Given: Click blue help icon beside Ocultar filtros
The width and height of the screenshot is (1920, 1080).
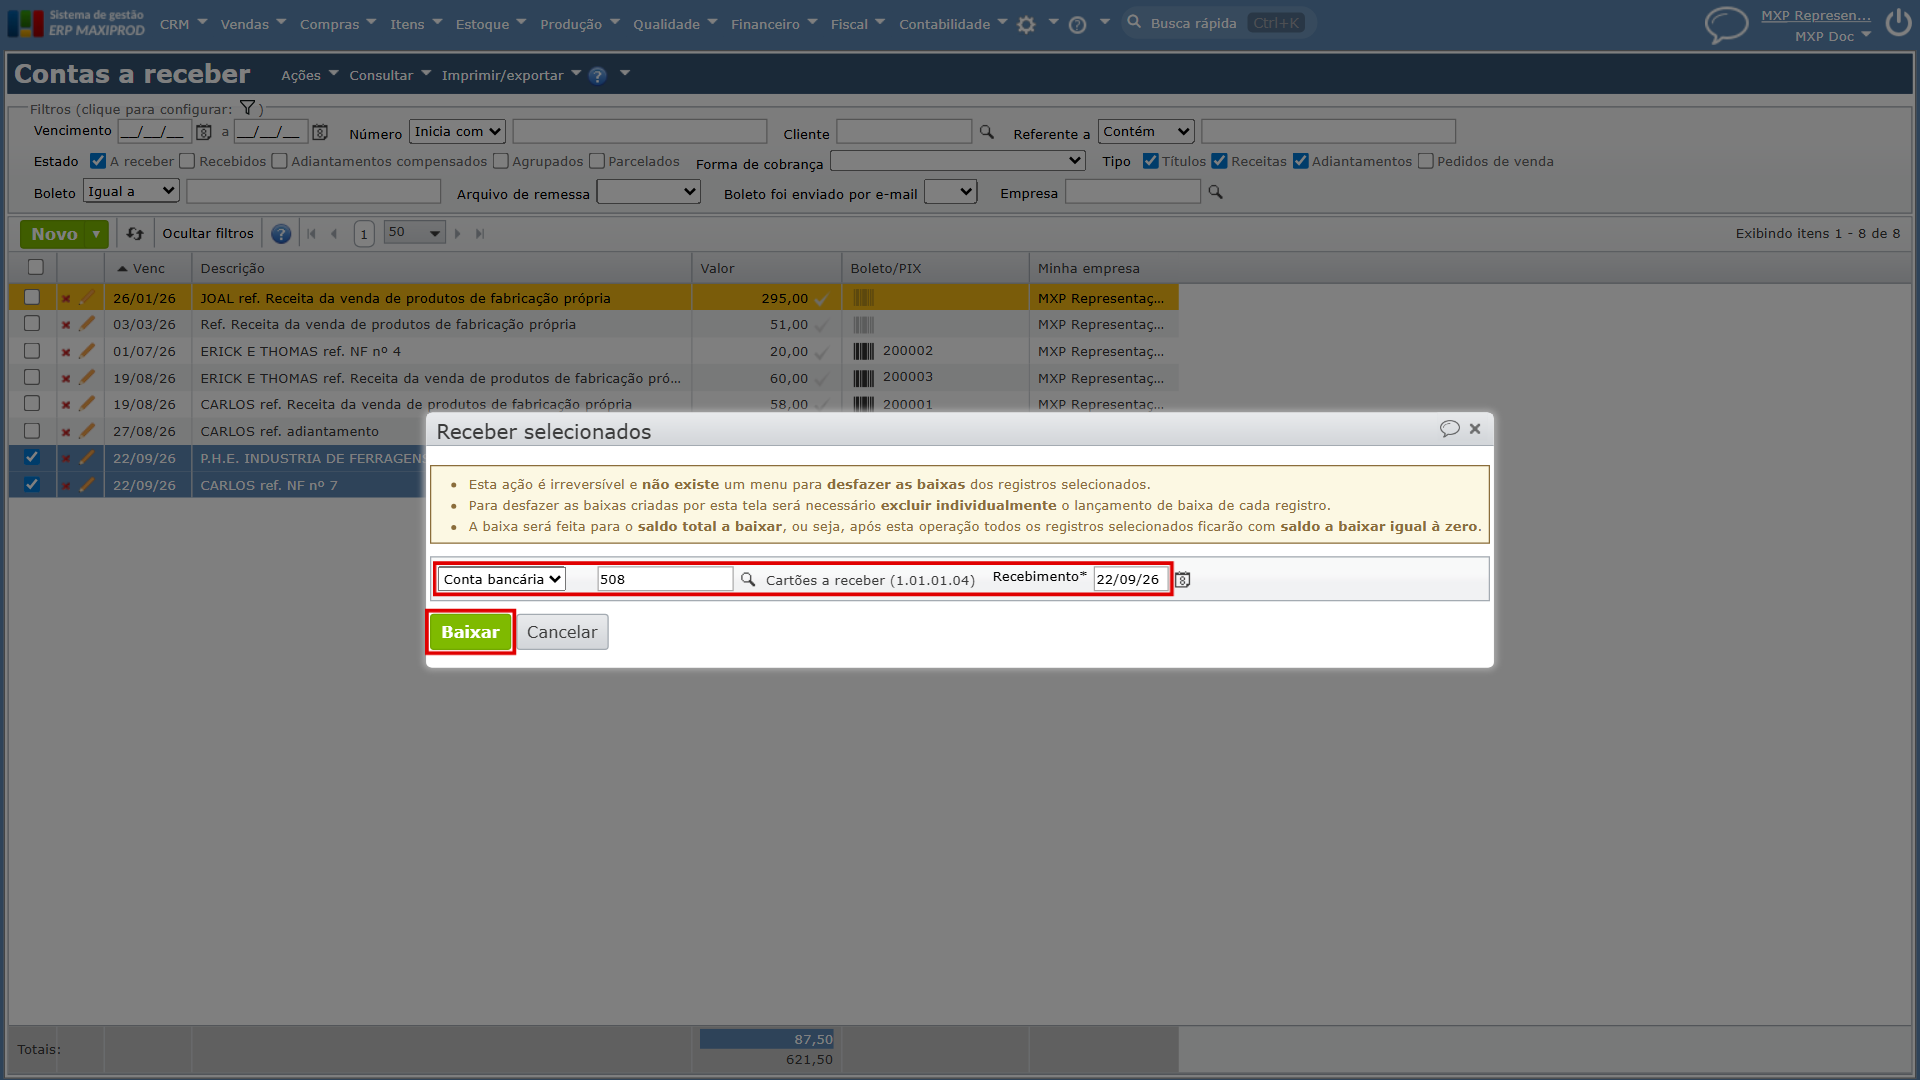Looking at the screenshot, I should tap(281, 234).
